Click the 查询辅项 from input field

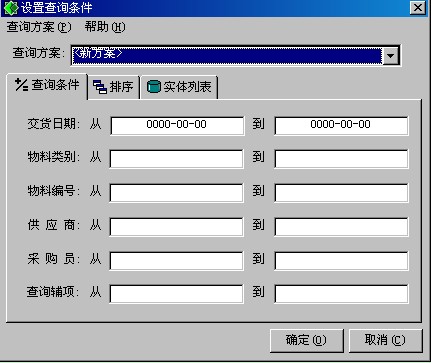pos(176,293)
